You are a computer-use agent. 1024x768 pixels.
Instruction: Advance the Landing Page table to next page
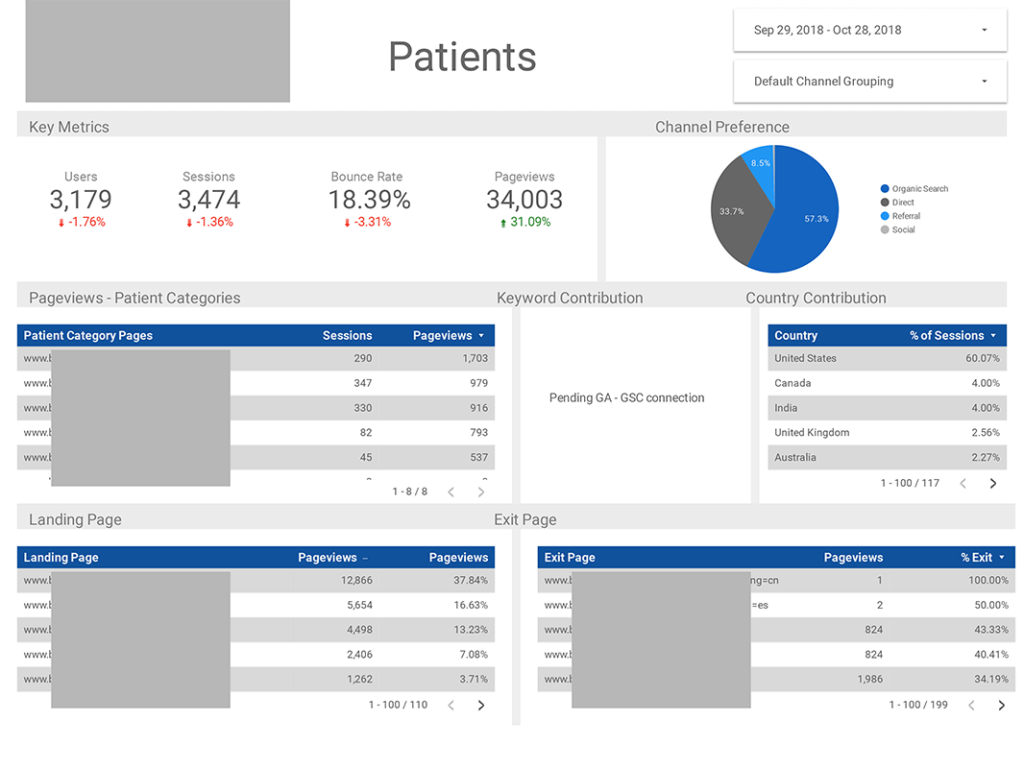pyautogui.click(x=481, y=704)
